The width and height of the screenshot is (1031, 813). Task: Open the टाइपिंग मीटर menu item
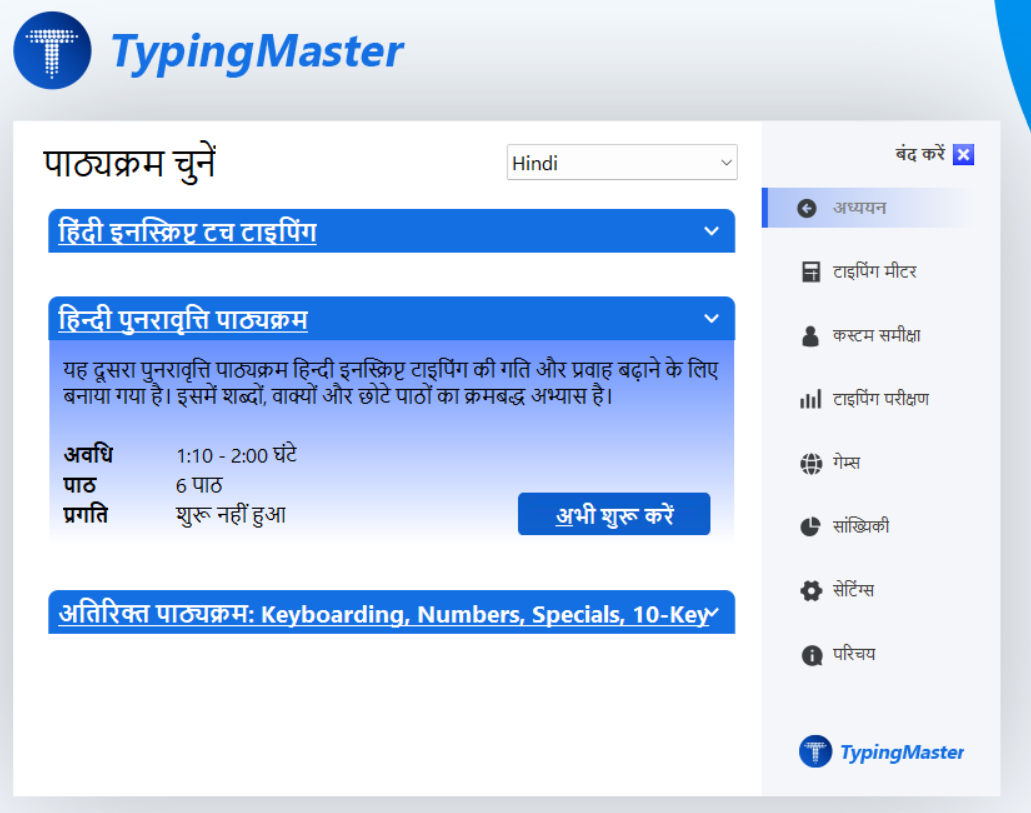pos(874,272)
